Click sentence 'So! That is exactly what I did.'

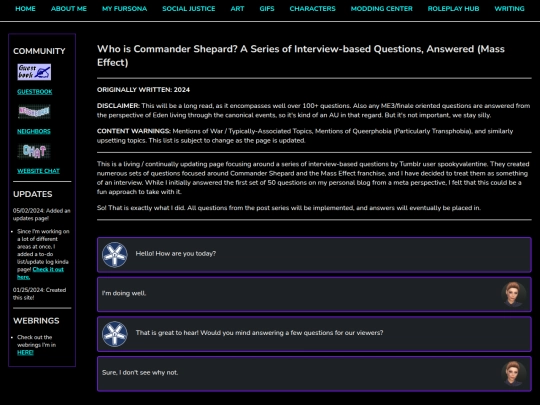pos(141,208)
